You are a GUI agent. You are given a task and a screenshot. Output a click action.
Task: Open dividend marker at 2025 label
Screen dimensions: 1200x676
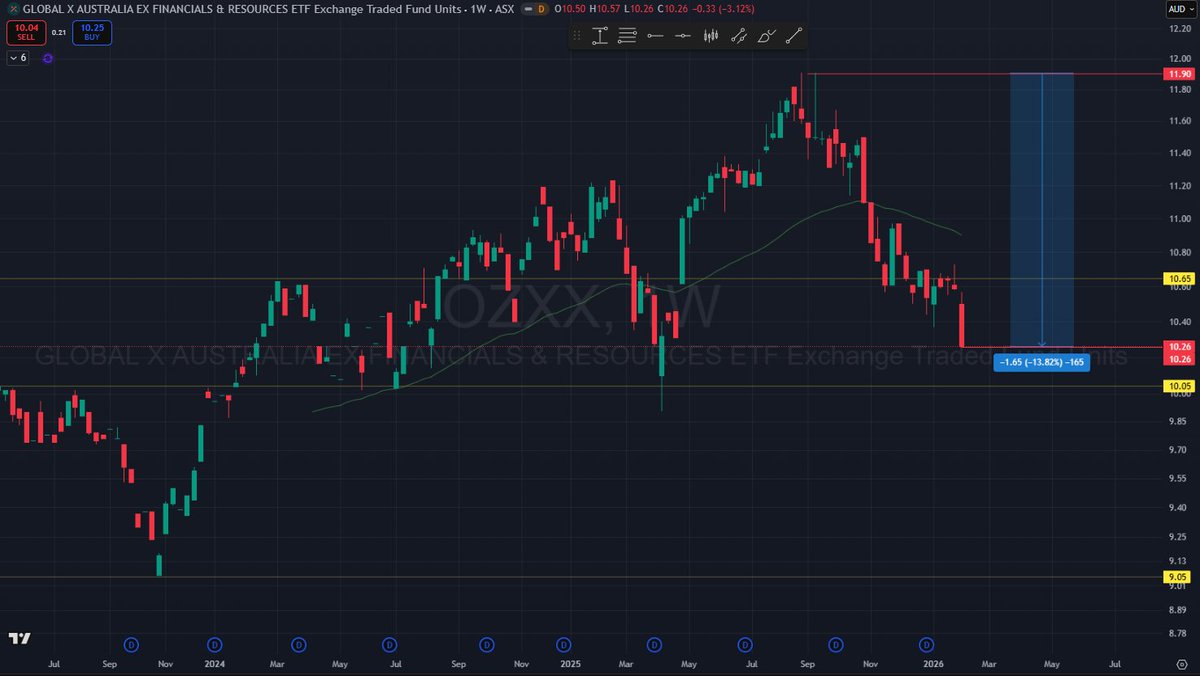pos(564,643)
